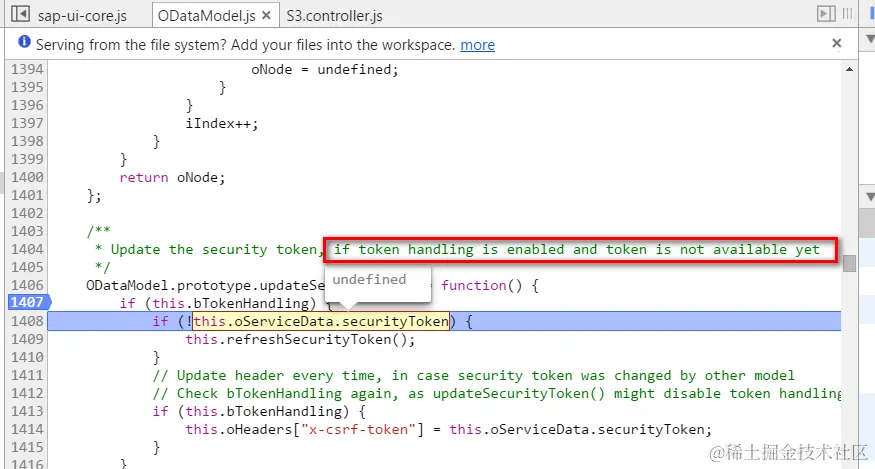
Task: Dismiss the workspace info bar
Action: pos(836,43)
